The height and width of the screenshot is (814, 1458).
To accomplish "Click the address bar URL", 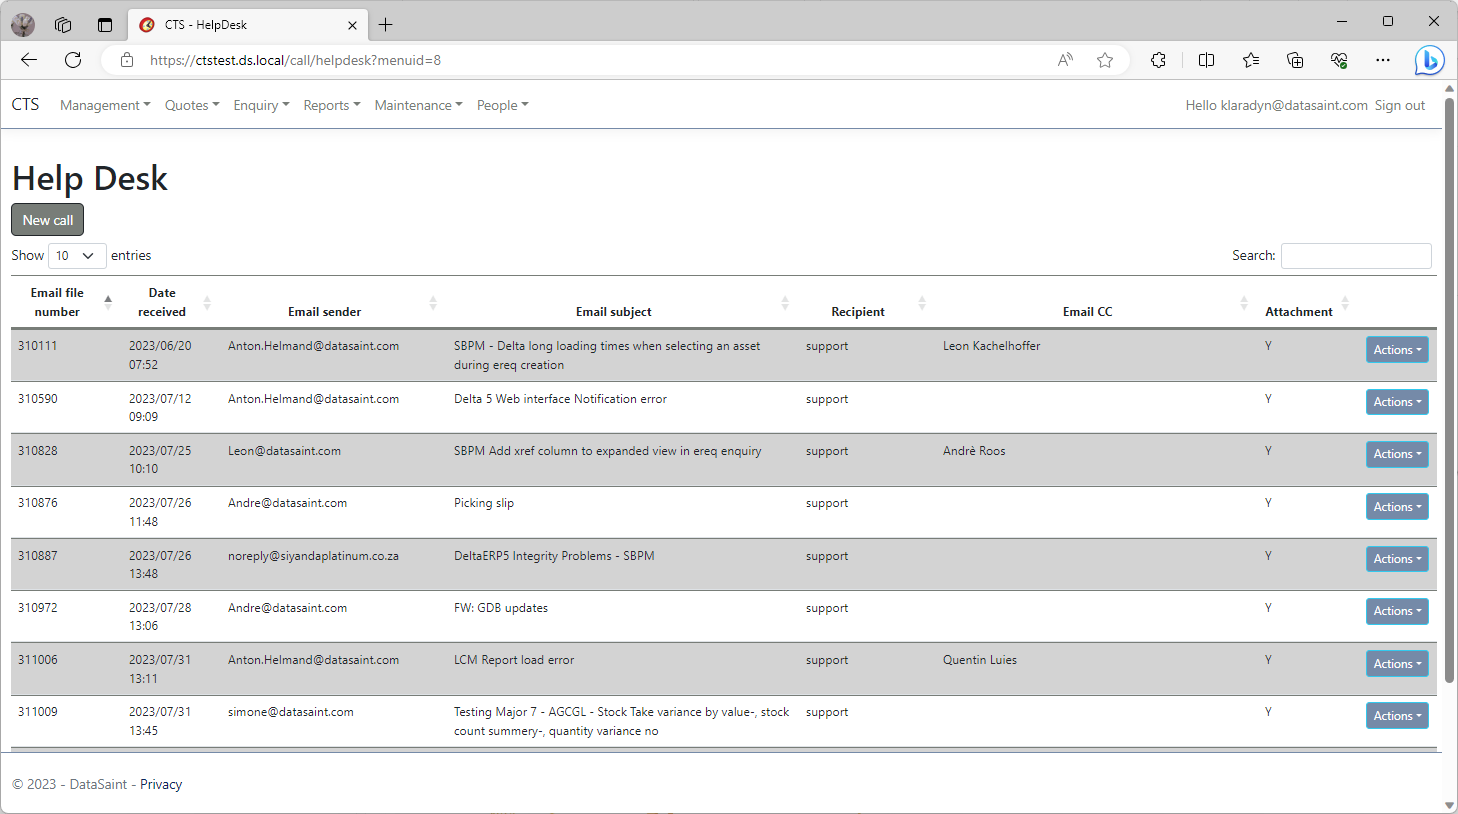I will [295, 60].
